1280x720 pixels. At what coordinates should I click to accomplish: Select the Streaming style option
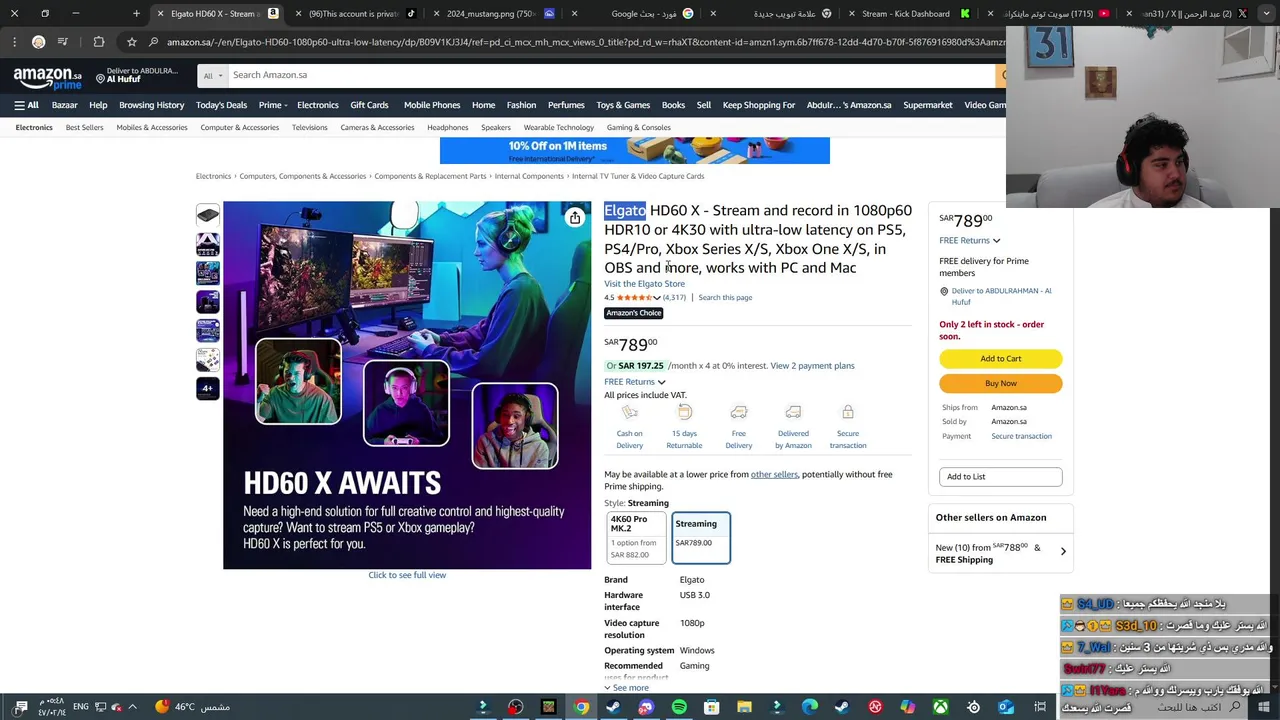pyautogui.click(x=701, y=538)
